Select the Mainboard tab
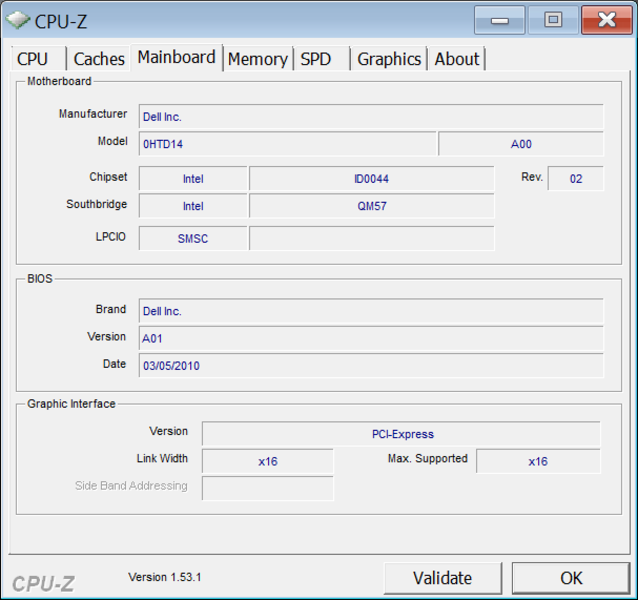Screen dimensions: 638x600 click(177, 57)
